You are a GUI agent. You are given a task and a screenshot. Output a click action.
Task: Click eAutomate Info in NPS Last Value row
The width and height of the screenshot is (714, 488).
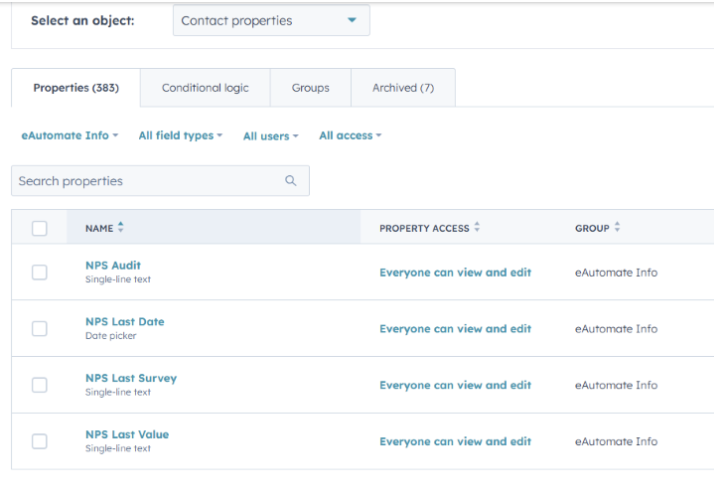coord(616,441)
